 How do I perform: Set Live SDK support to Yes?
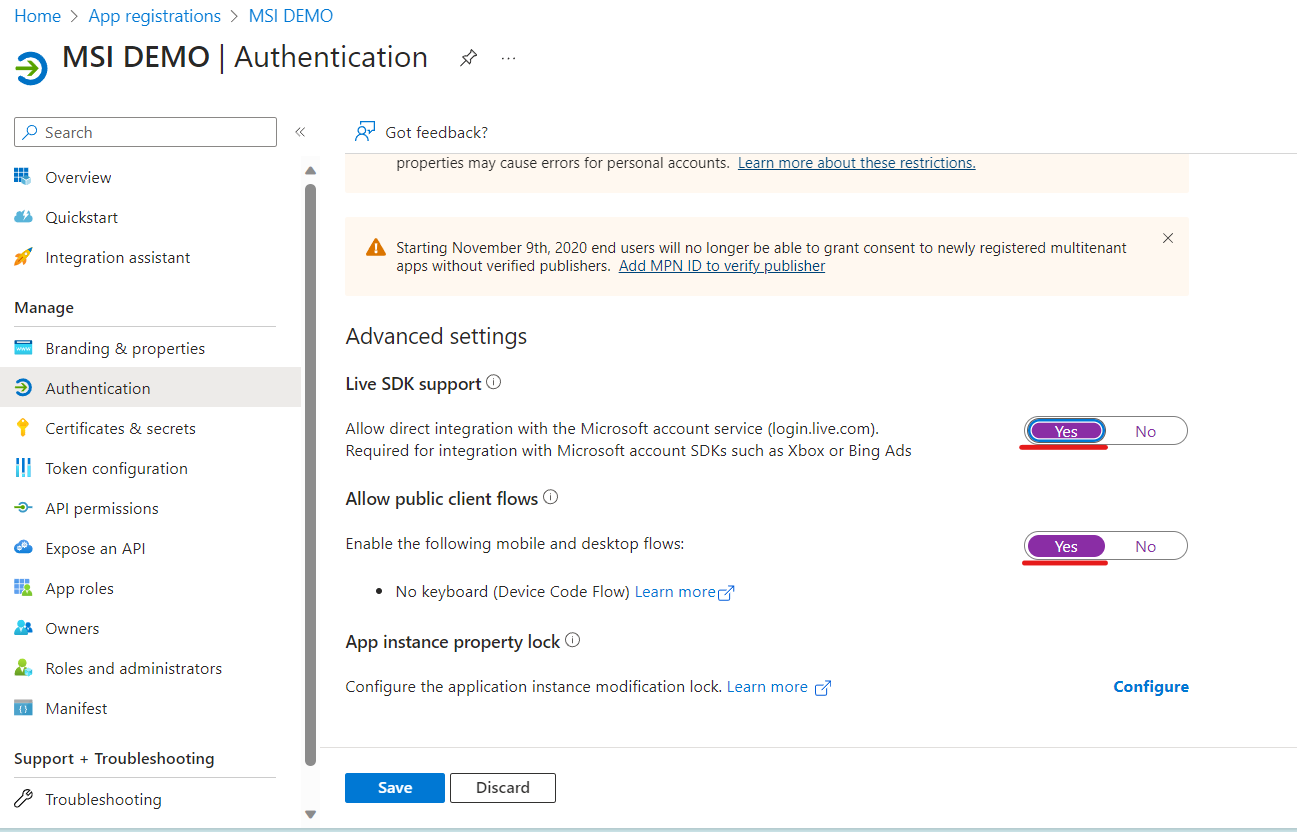1066,431
